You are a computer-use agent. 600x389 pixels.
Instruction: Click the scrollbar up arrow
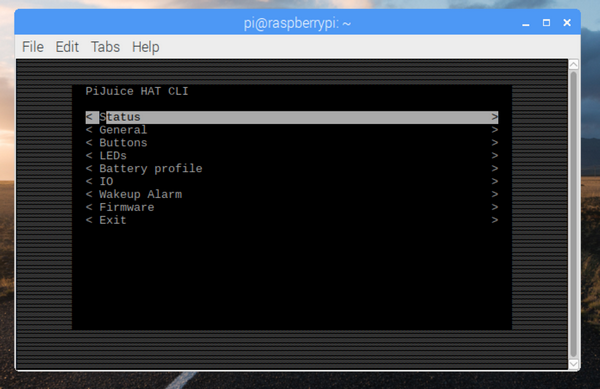(x=573, y=65)
